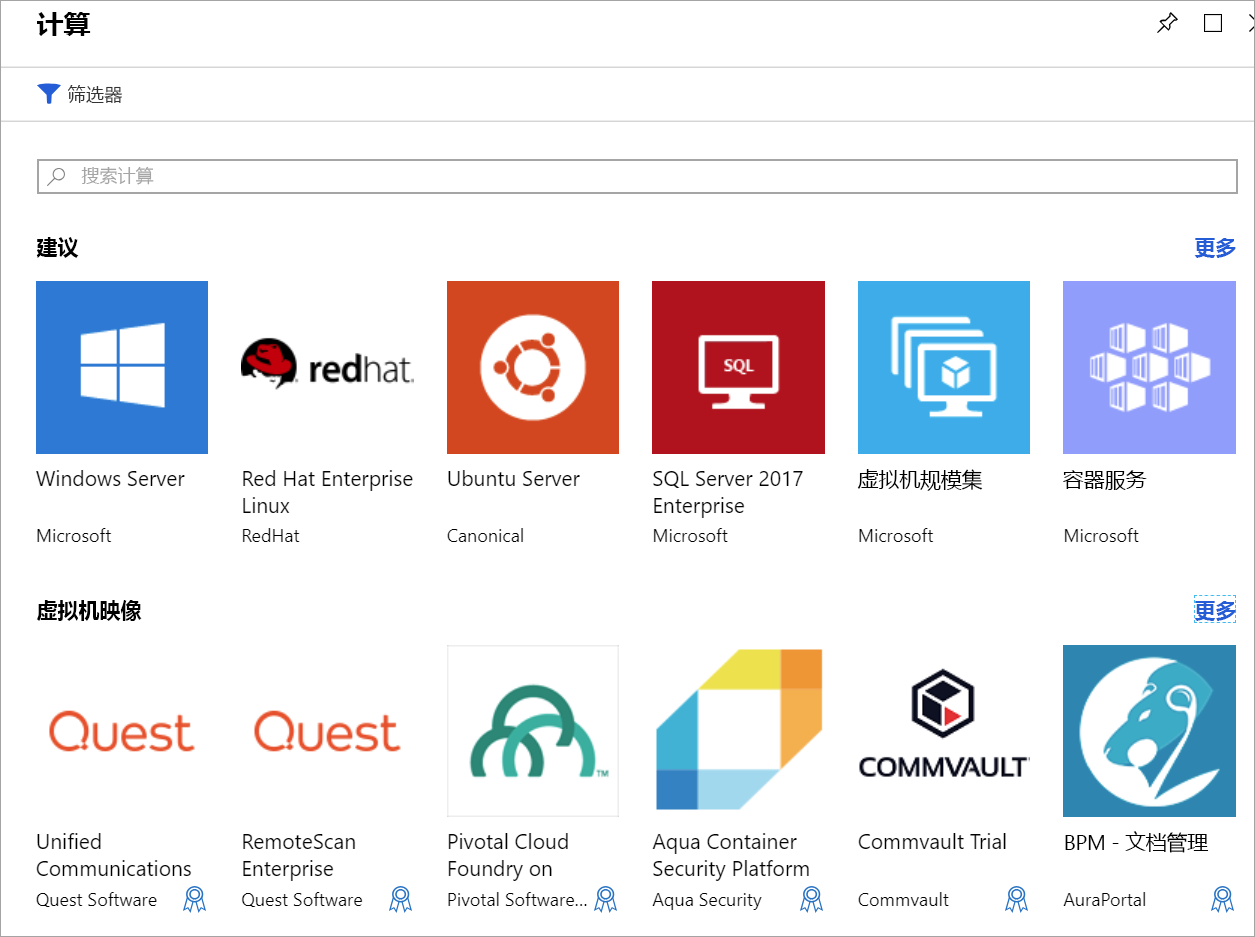
Task: Open SQL Server 2017 Enterprise title
Action: pos(727,492)
